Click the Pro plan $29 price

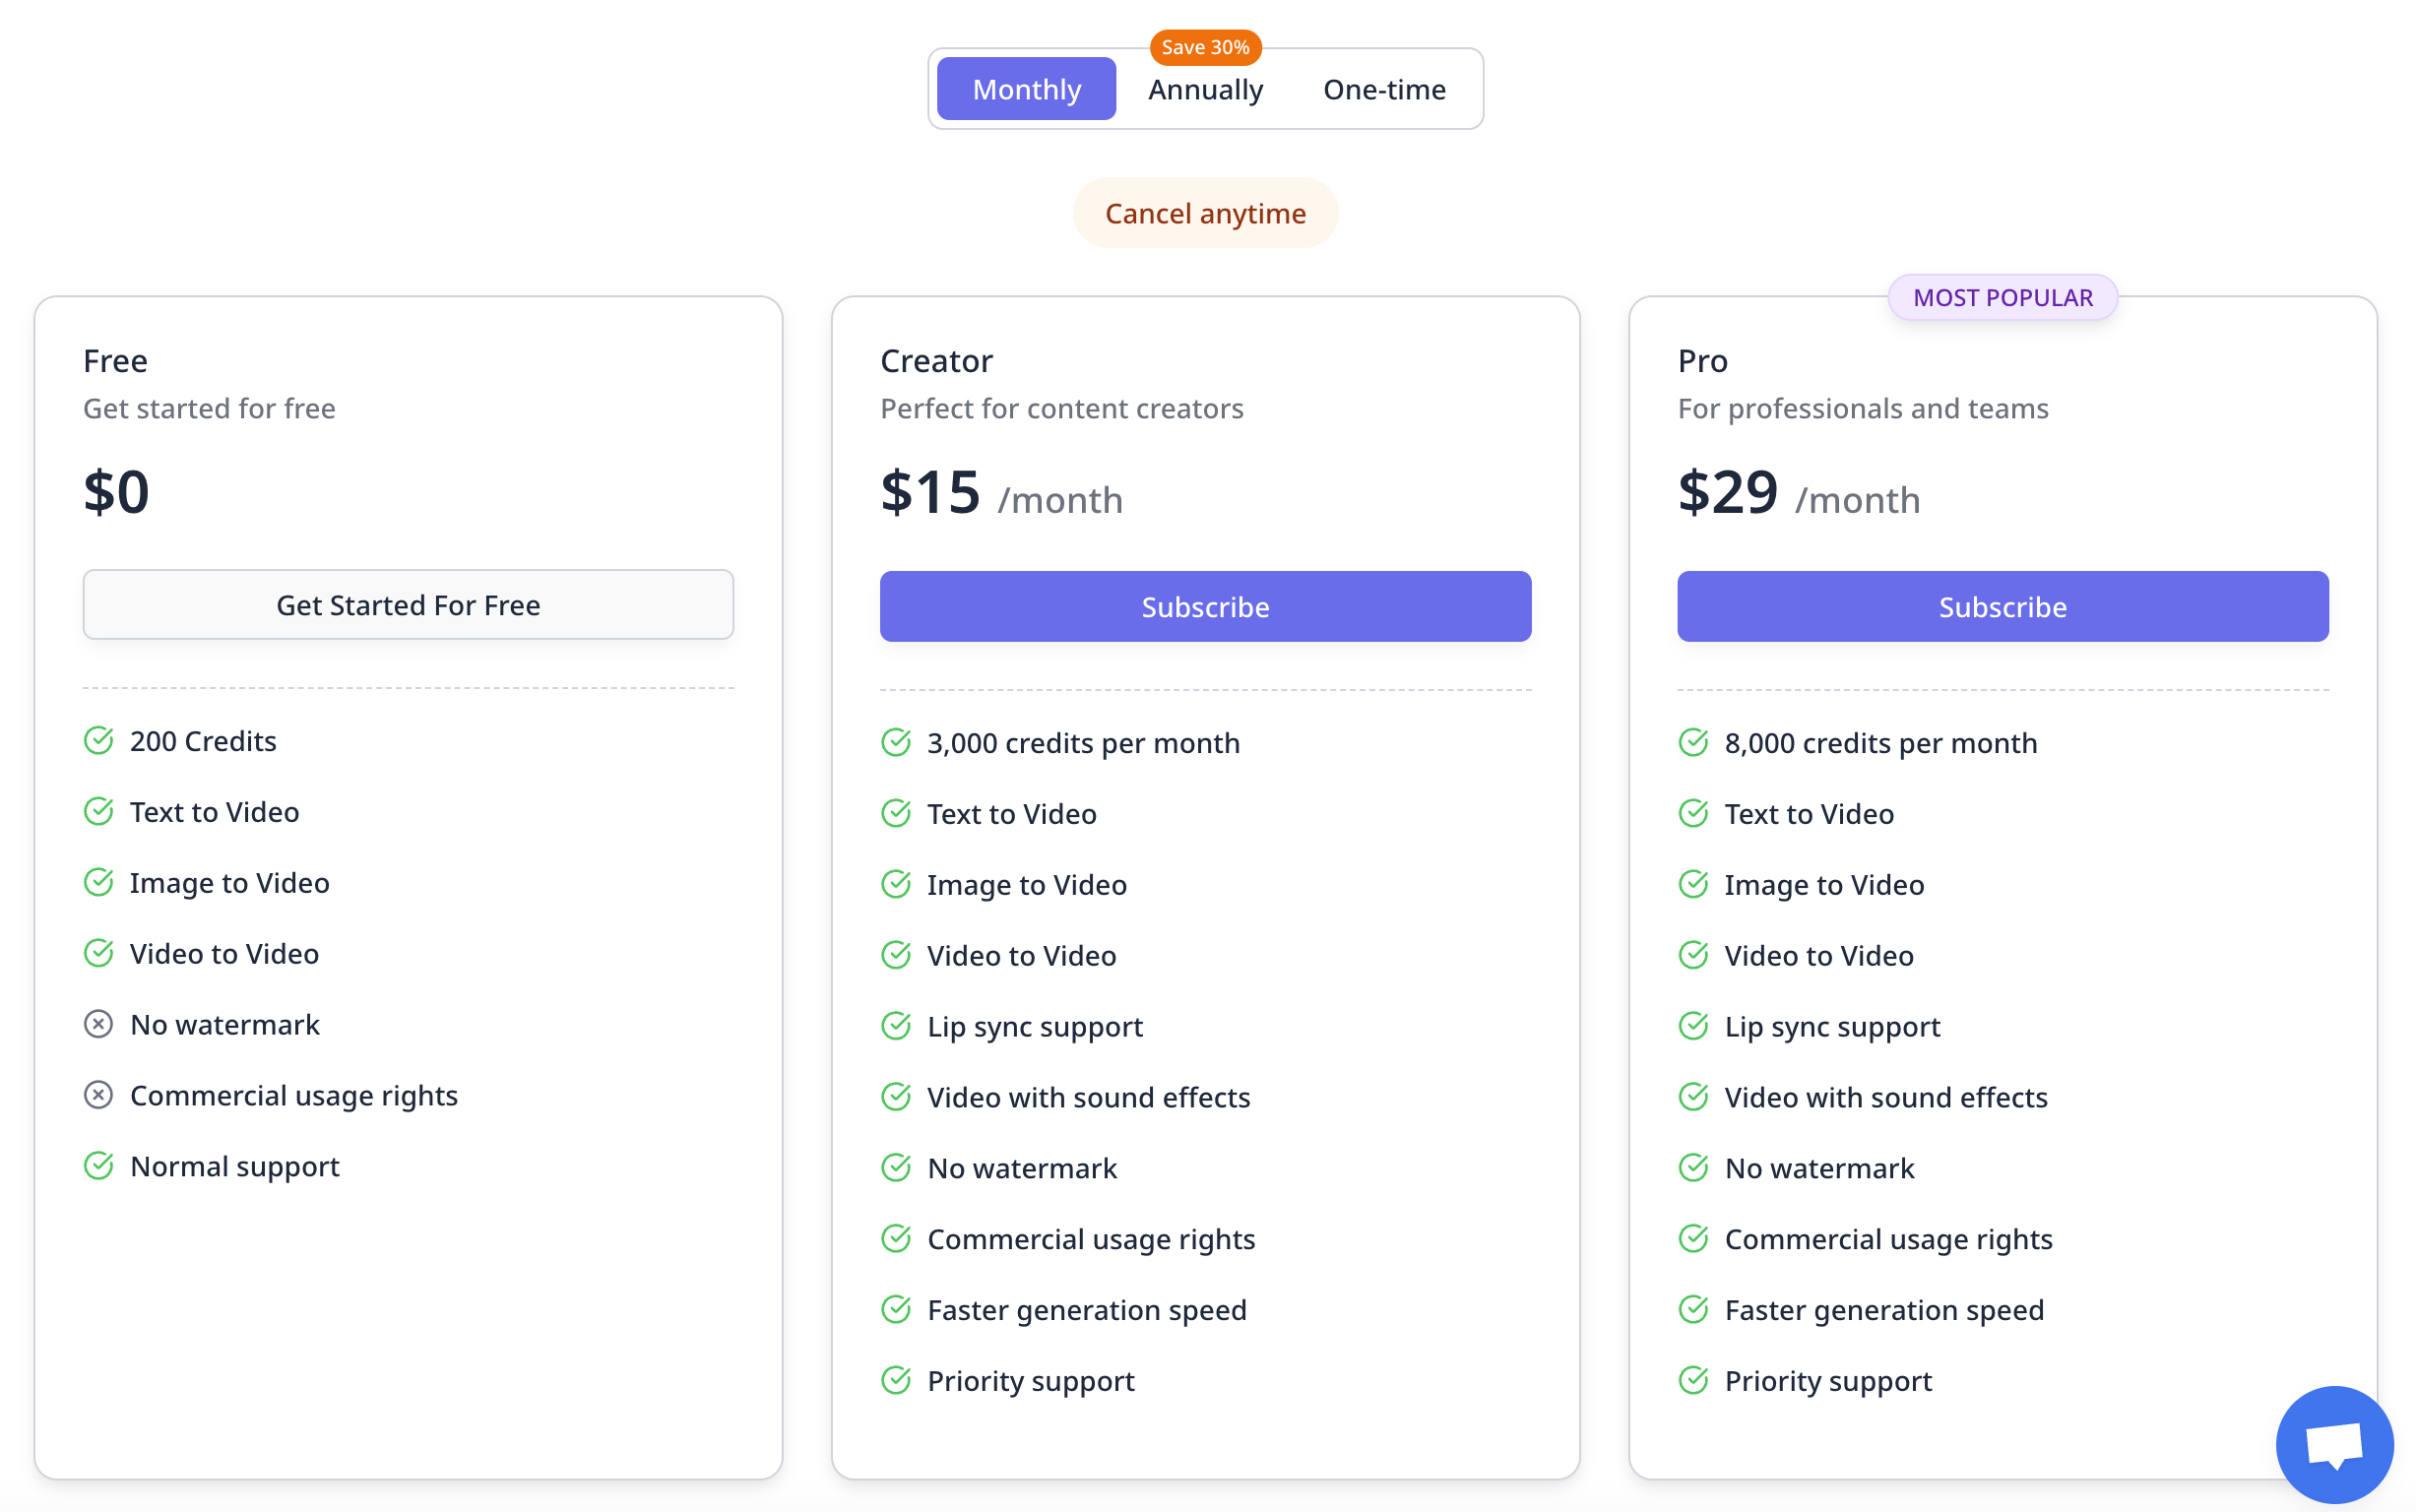click(1728, 493)
